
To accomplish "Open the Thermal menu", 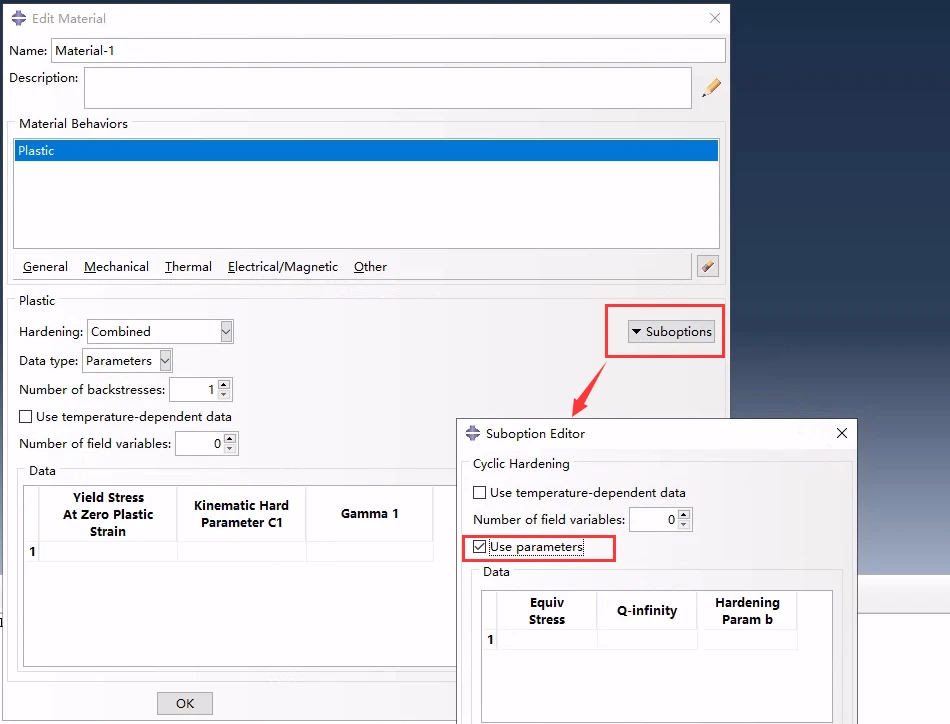I will click(188, 267).
